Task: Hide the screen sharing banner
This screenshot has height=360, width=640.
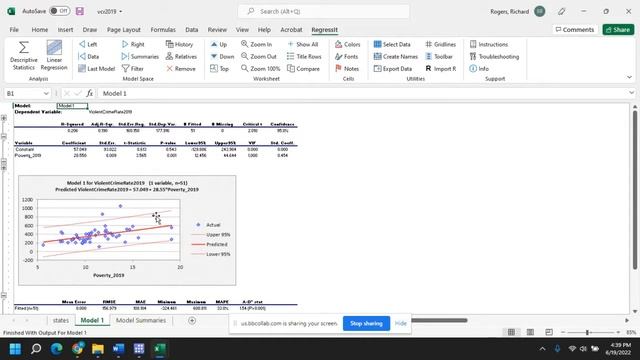Action: click(x=400, y=323)
